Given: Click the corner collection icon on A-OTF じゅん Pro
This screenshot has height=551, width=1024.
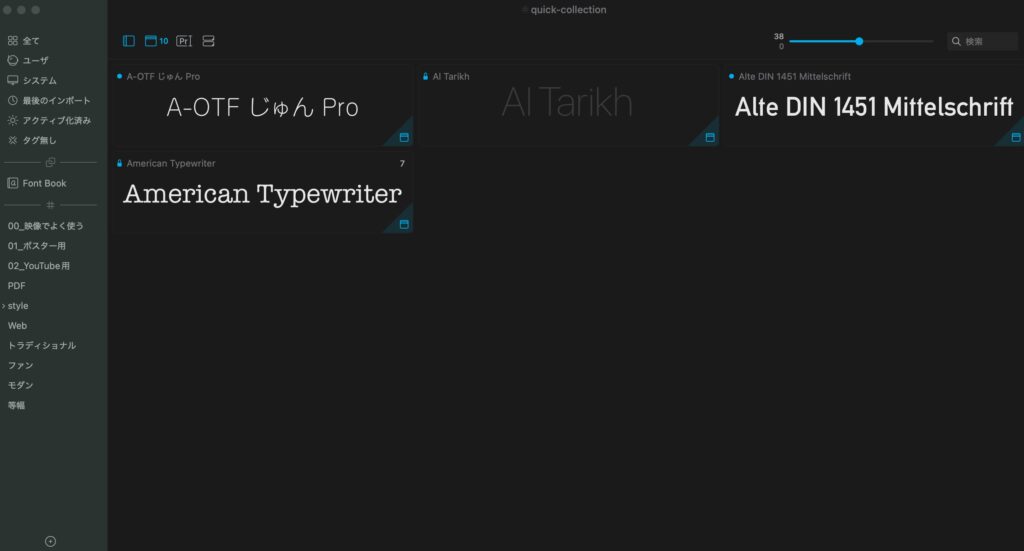Looking at the screenshot, I should pyautogui.click(x=404, y=137).
